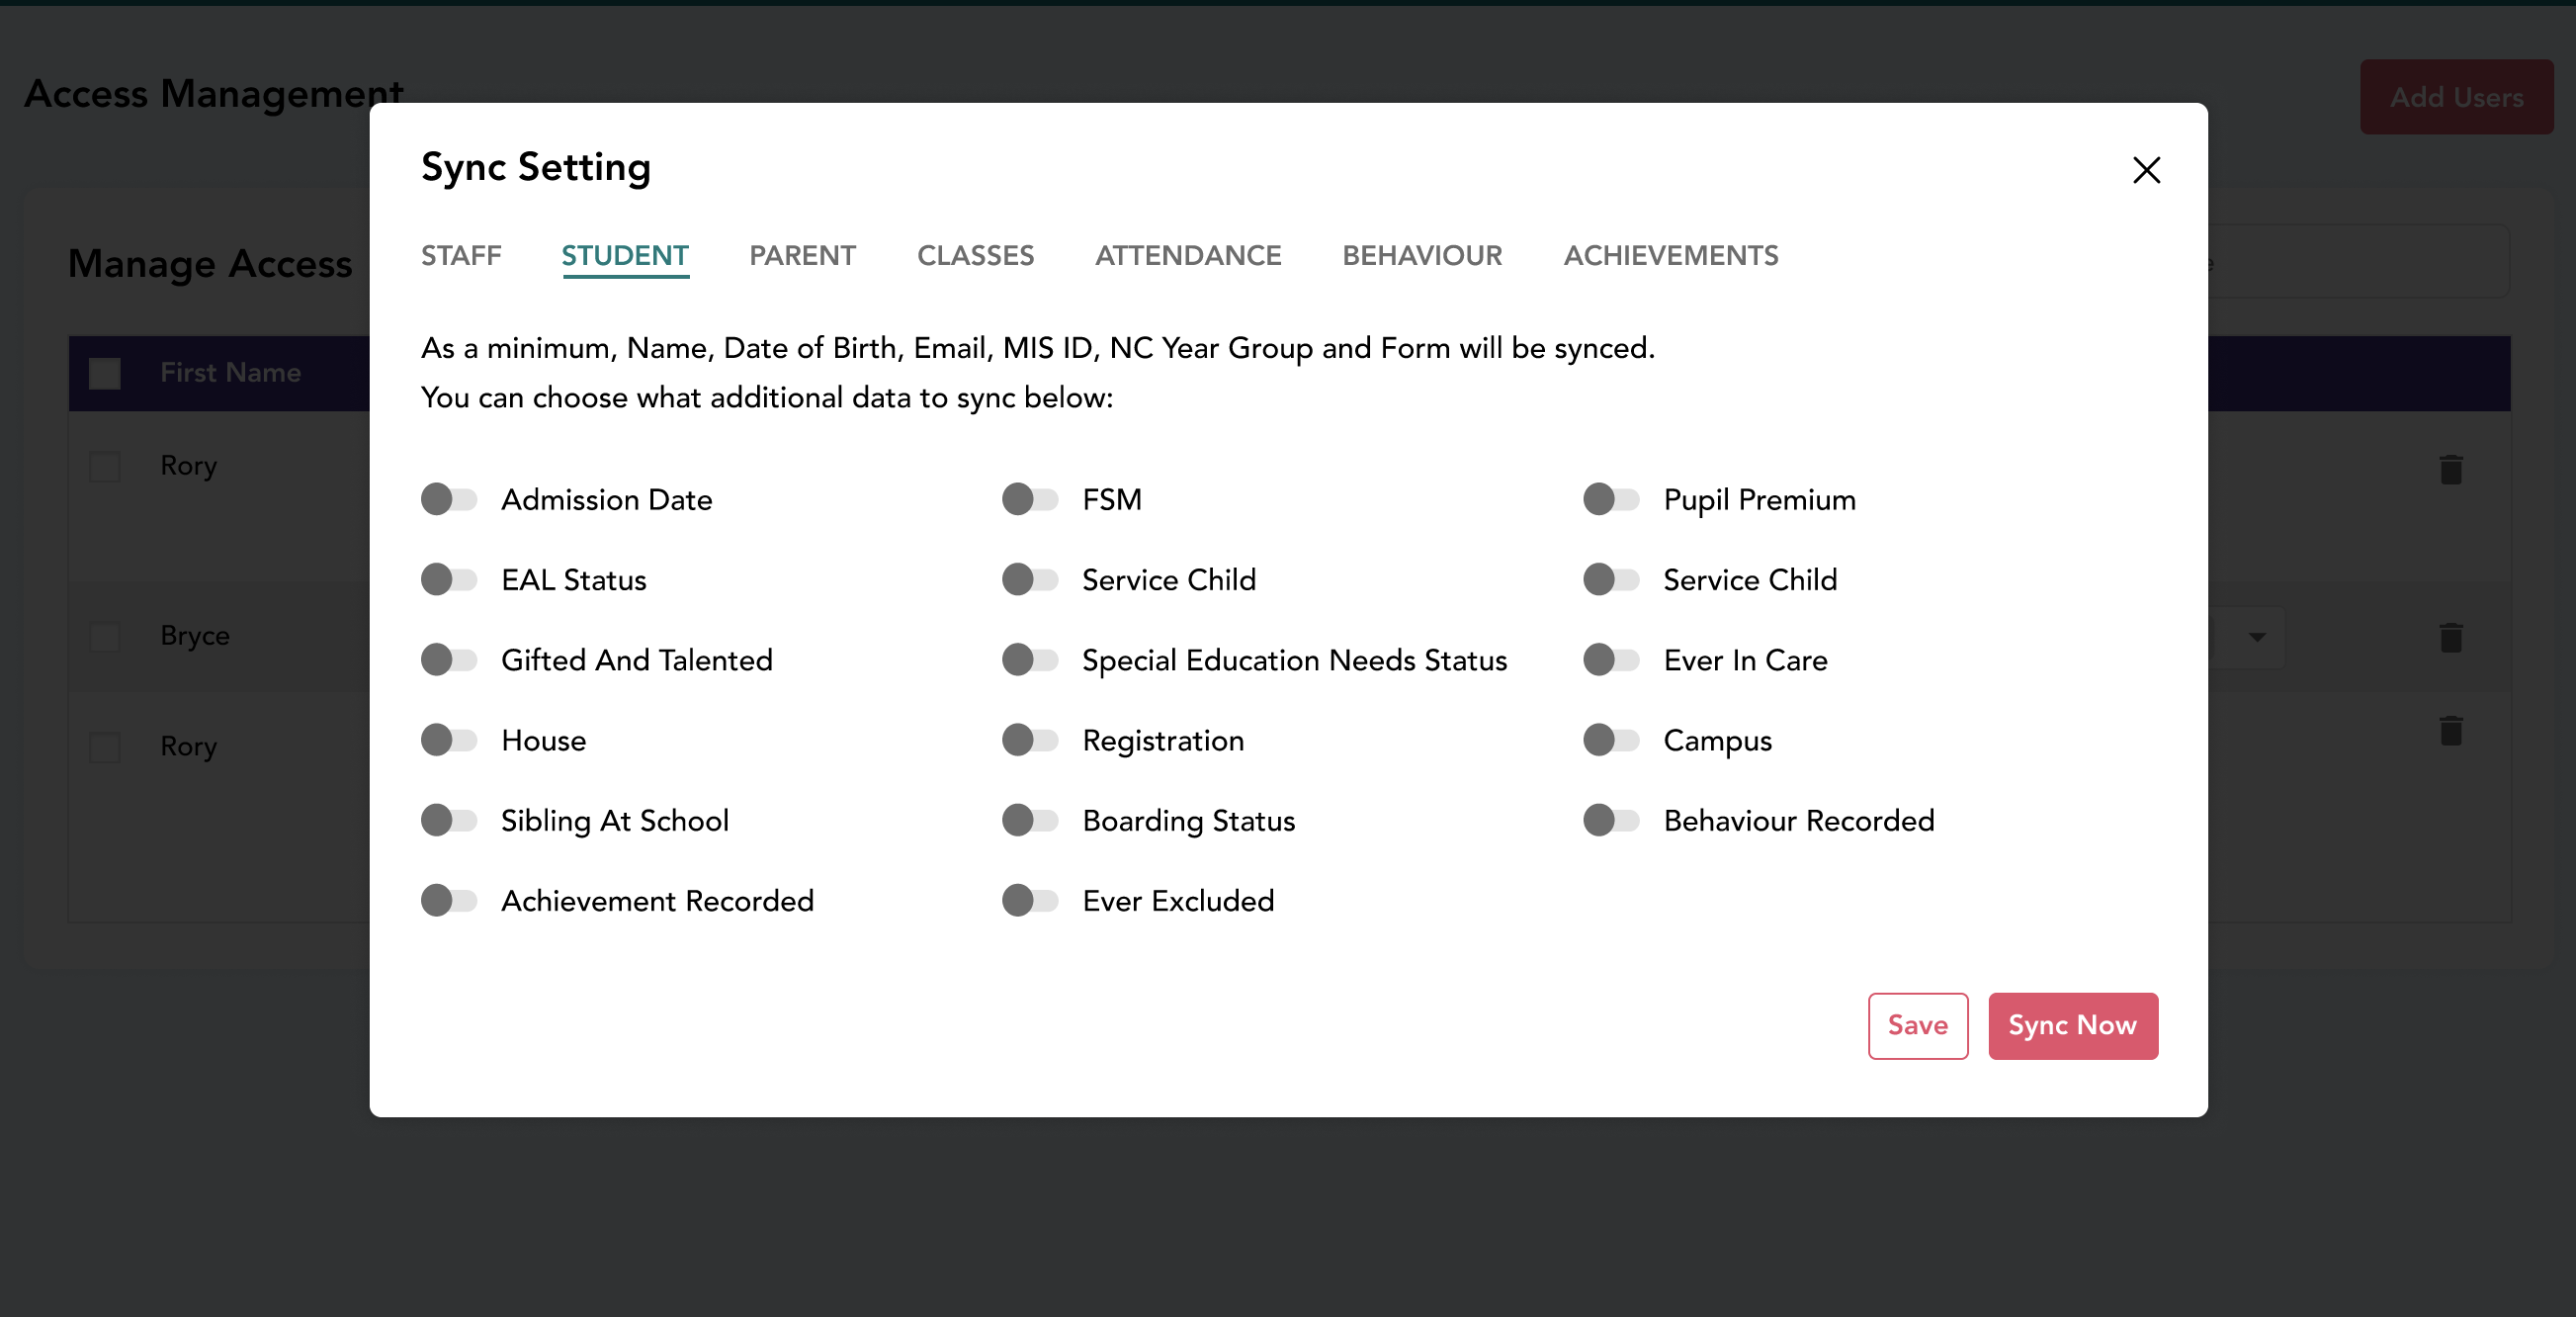Switch on Gifted And Talented
The width and height of the screenshot is (2576, 1317).
(448, 659)
